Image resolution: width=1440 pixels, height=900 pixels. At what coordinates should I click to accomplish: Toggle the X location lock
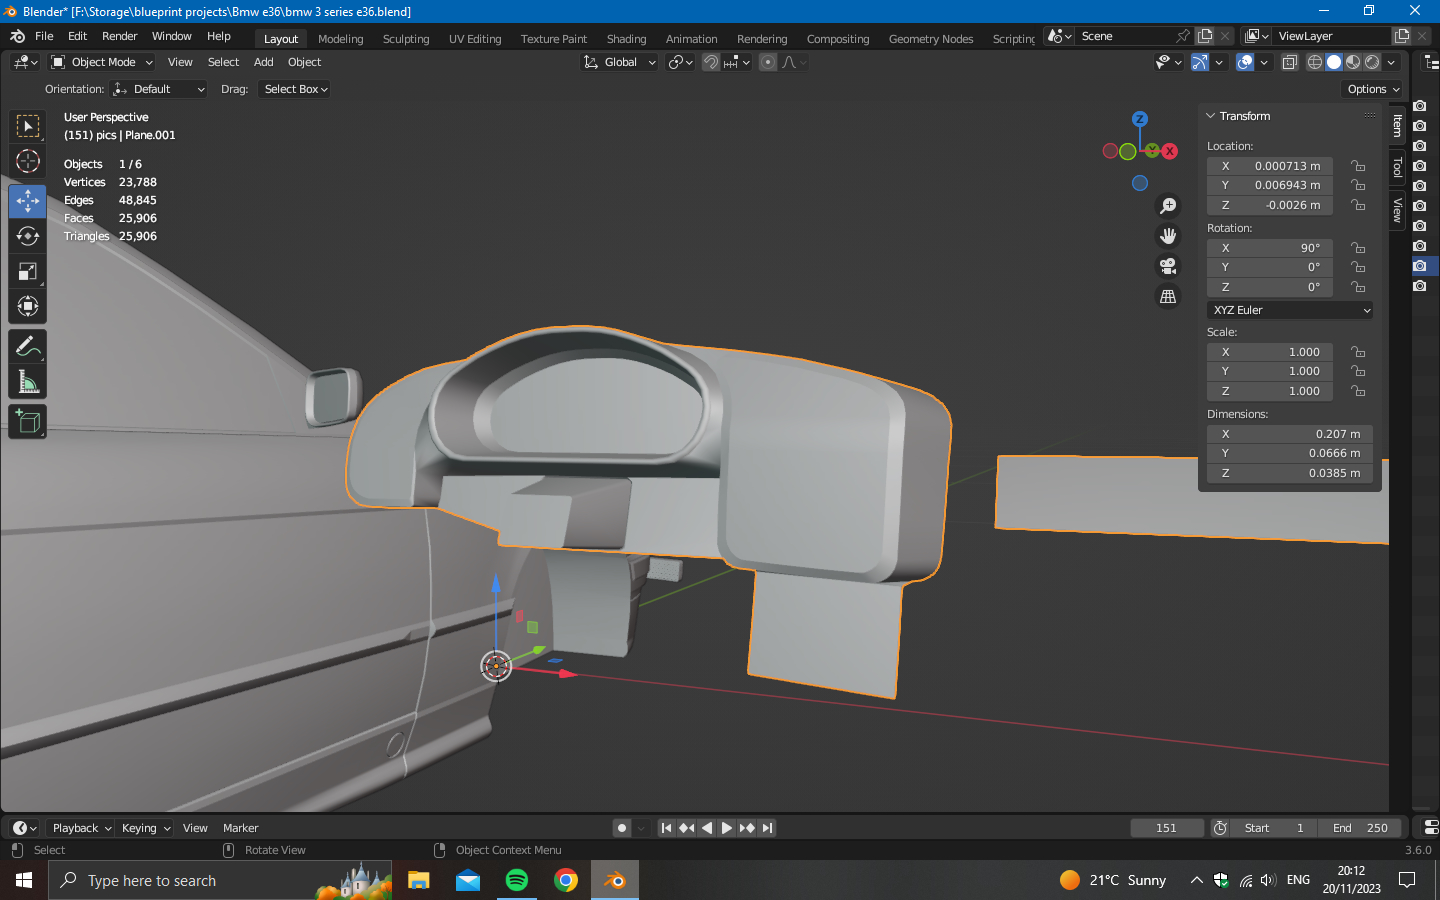pos(1357,166)
